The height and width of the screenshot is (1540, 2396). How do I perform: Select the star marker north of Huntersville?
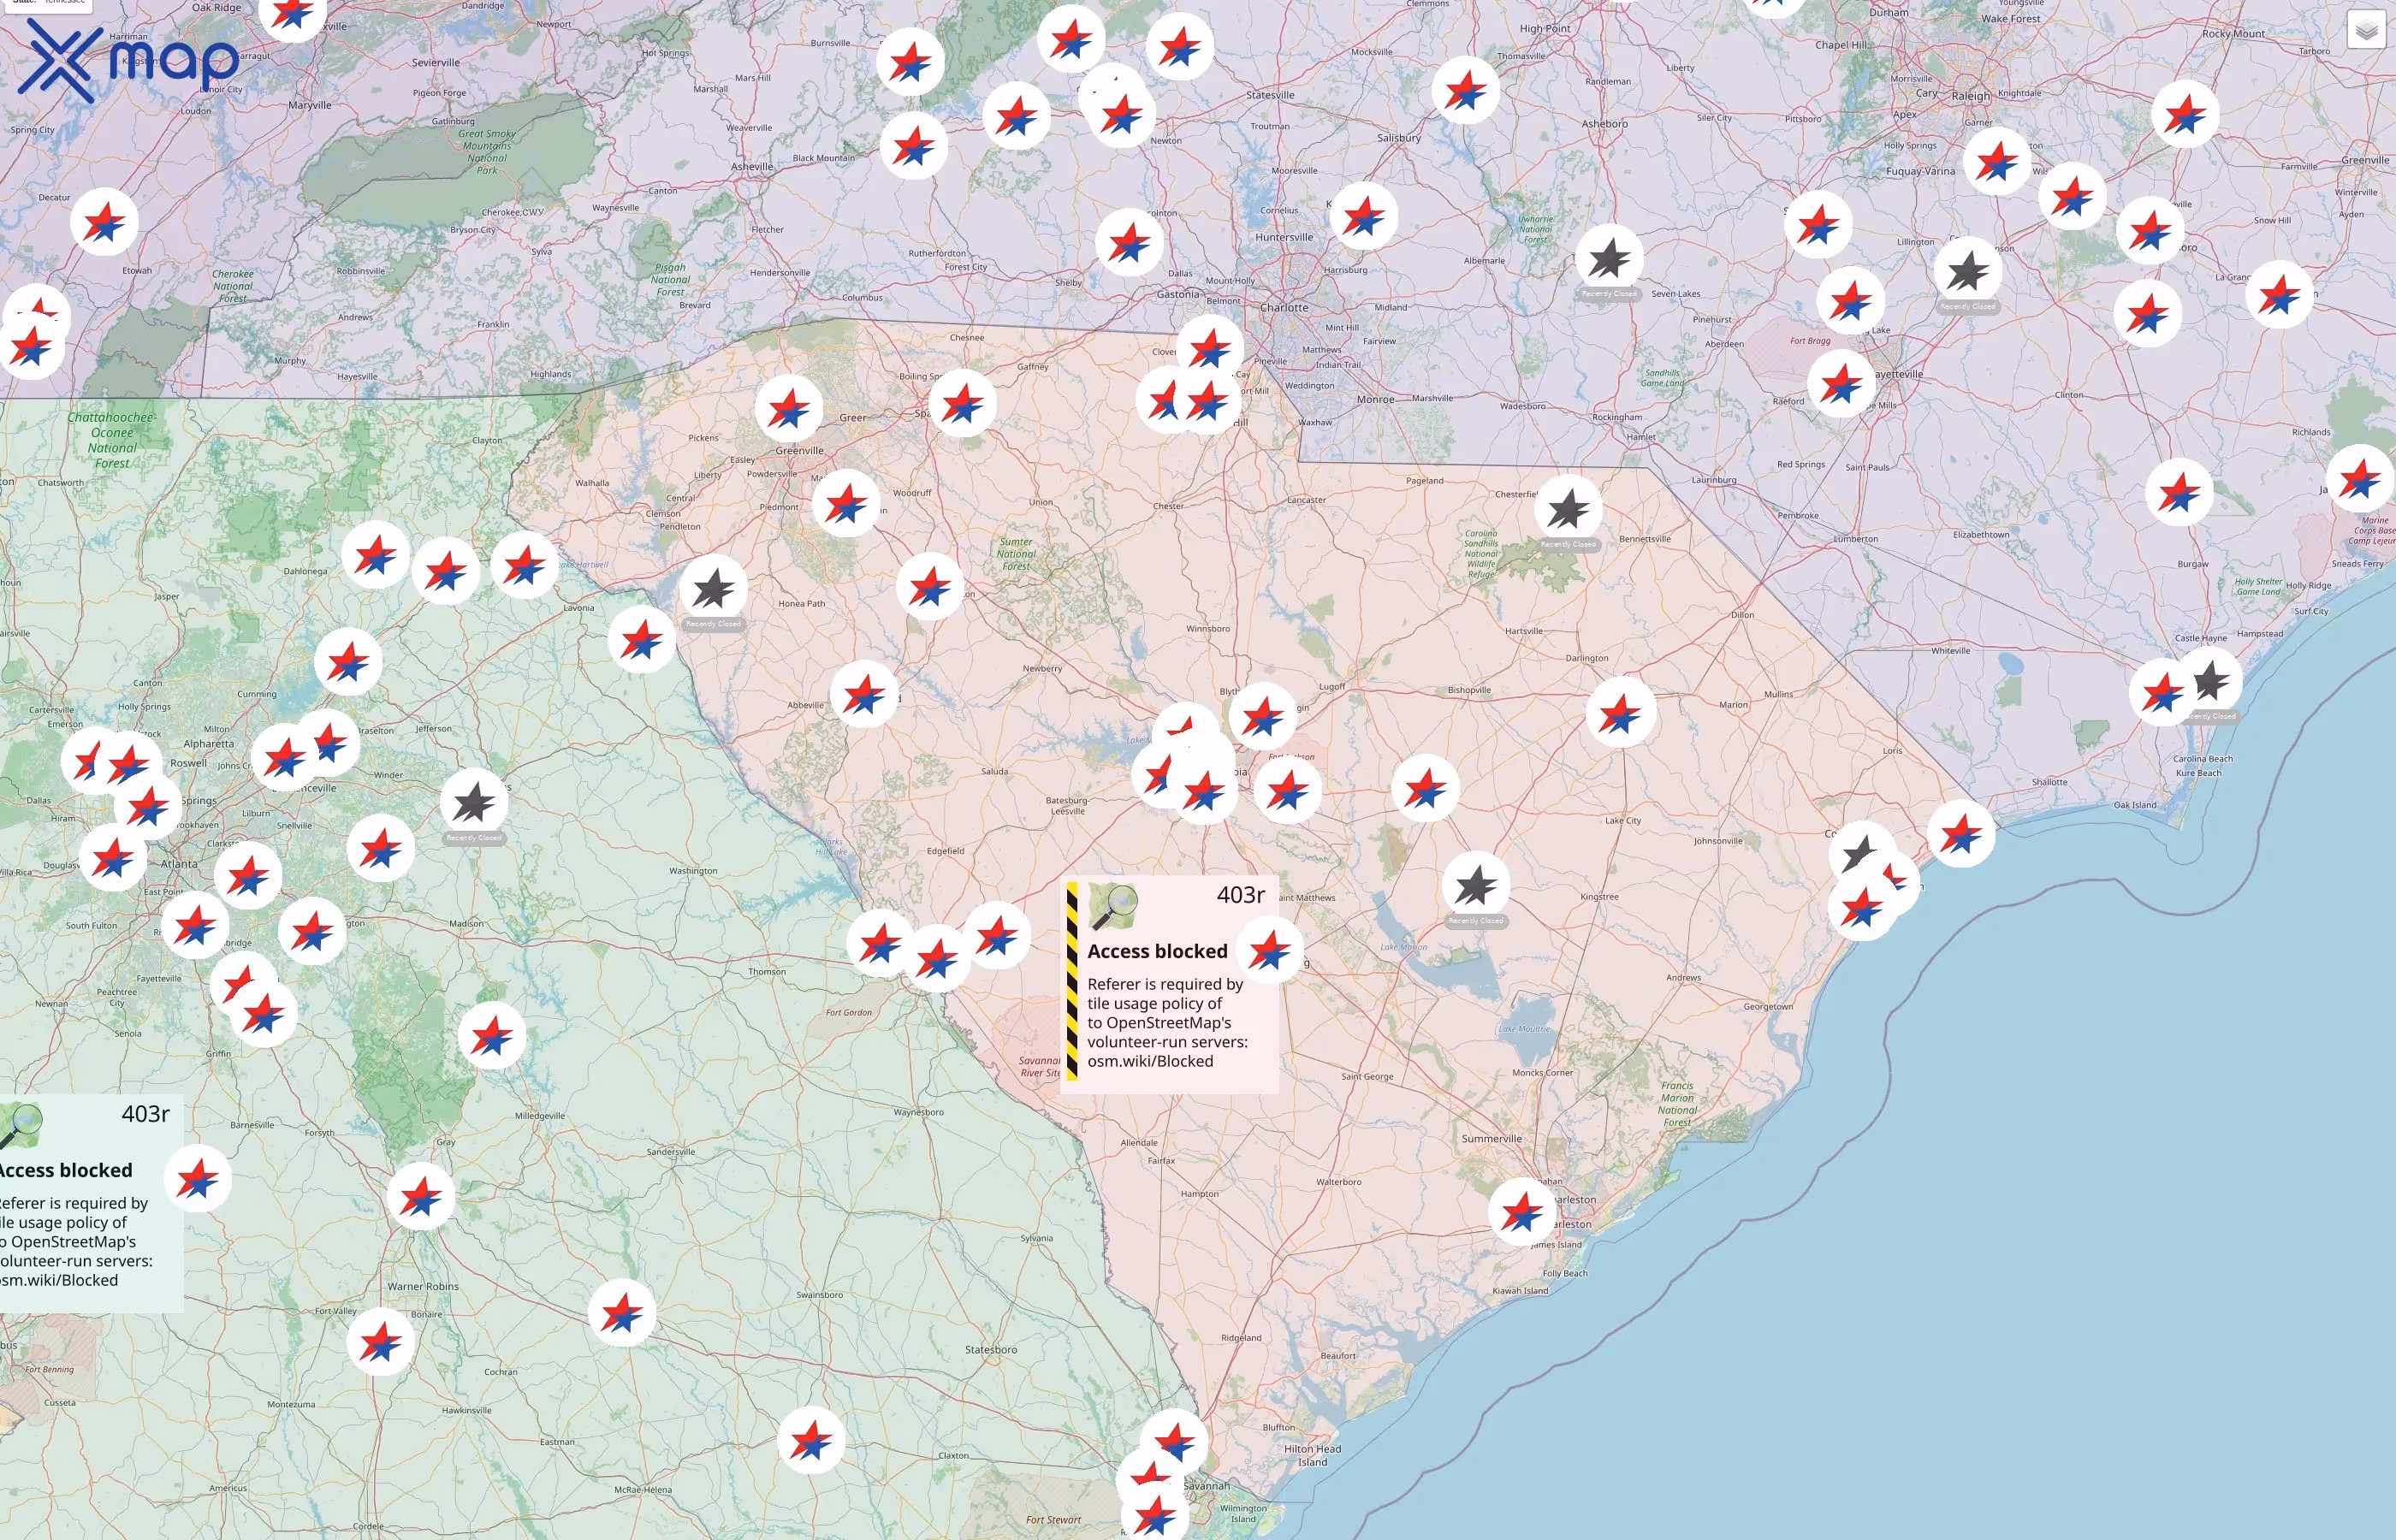pyautogui.click(x=1363, y=215)
